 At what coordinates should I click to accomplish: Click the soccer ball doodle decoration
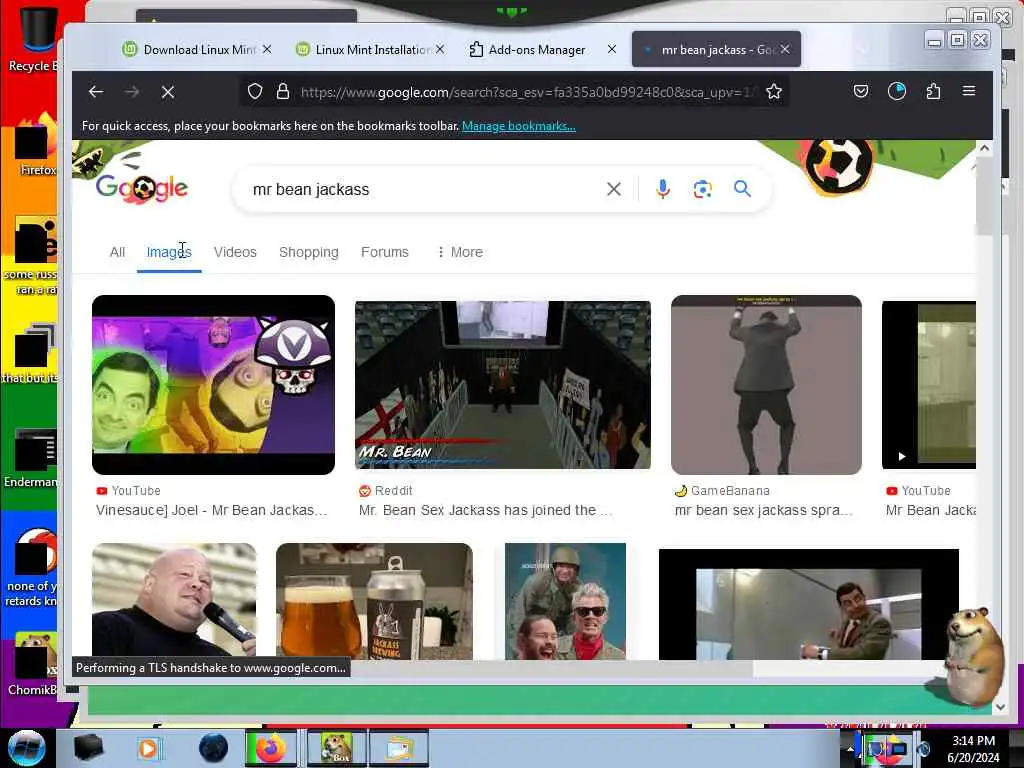pos(838,165)
